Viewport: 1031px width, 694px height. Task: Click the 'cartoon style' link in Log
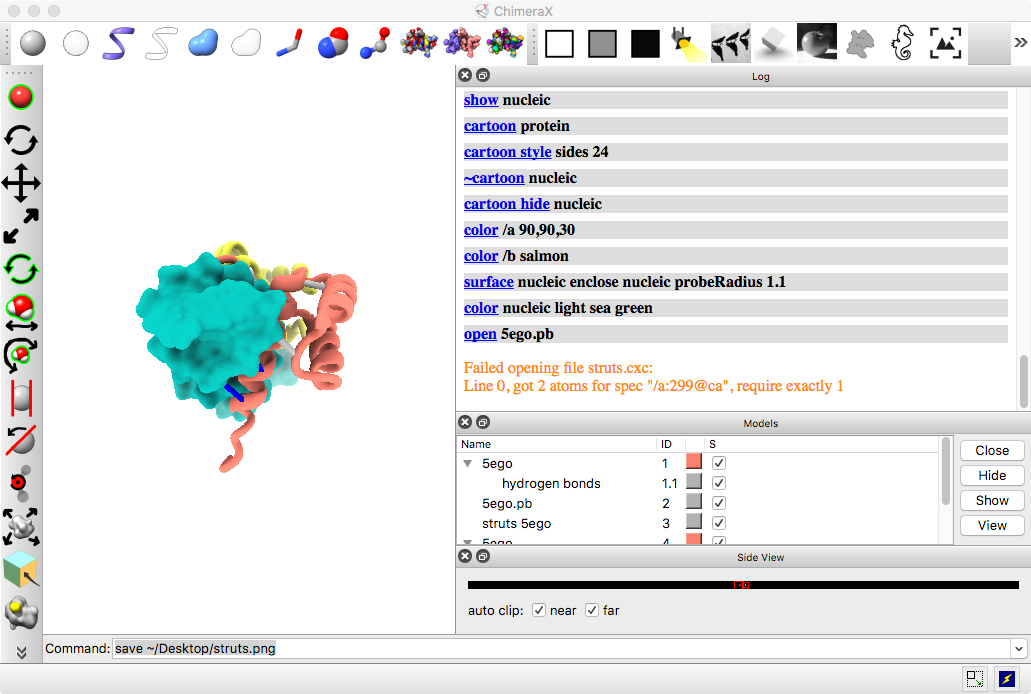[507, 152]
